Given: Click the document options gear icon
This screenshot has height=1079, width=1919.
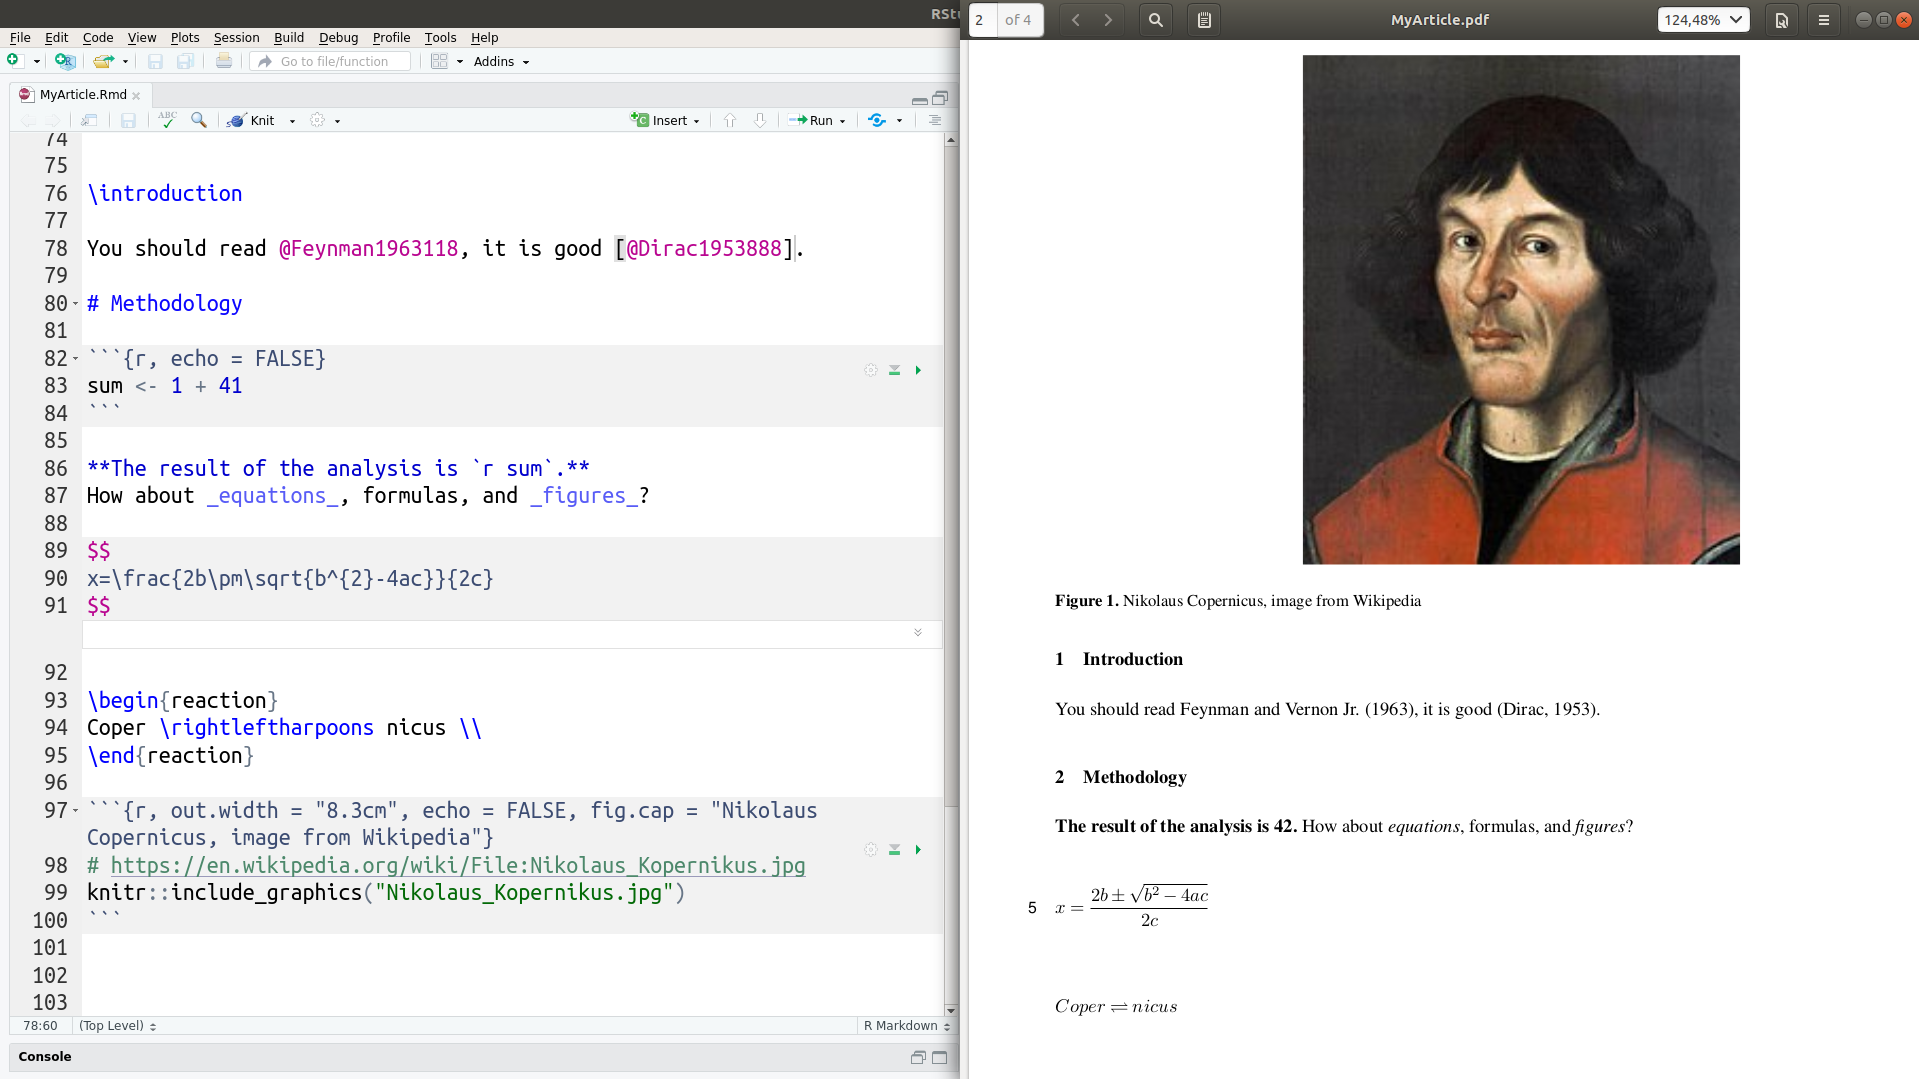Looking at the screenshot, I should [317, 120].
